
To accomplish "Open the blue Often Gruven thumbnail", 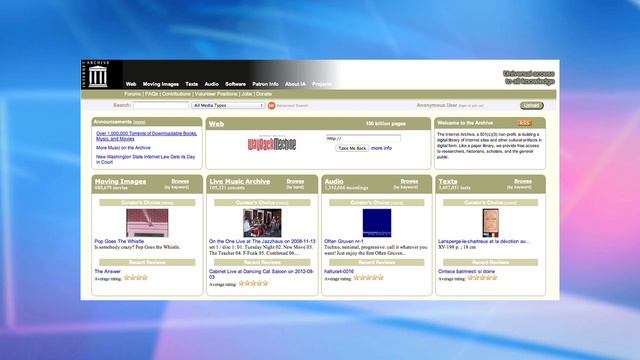I will (x=377, y=223).
